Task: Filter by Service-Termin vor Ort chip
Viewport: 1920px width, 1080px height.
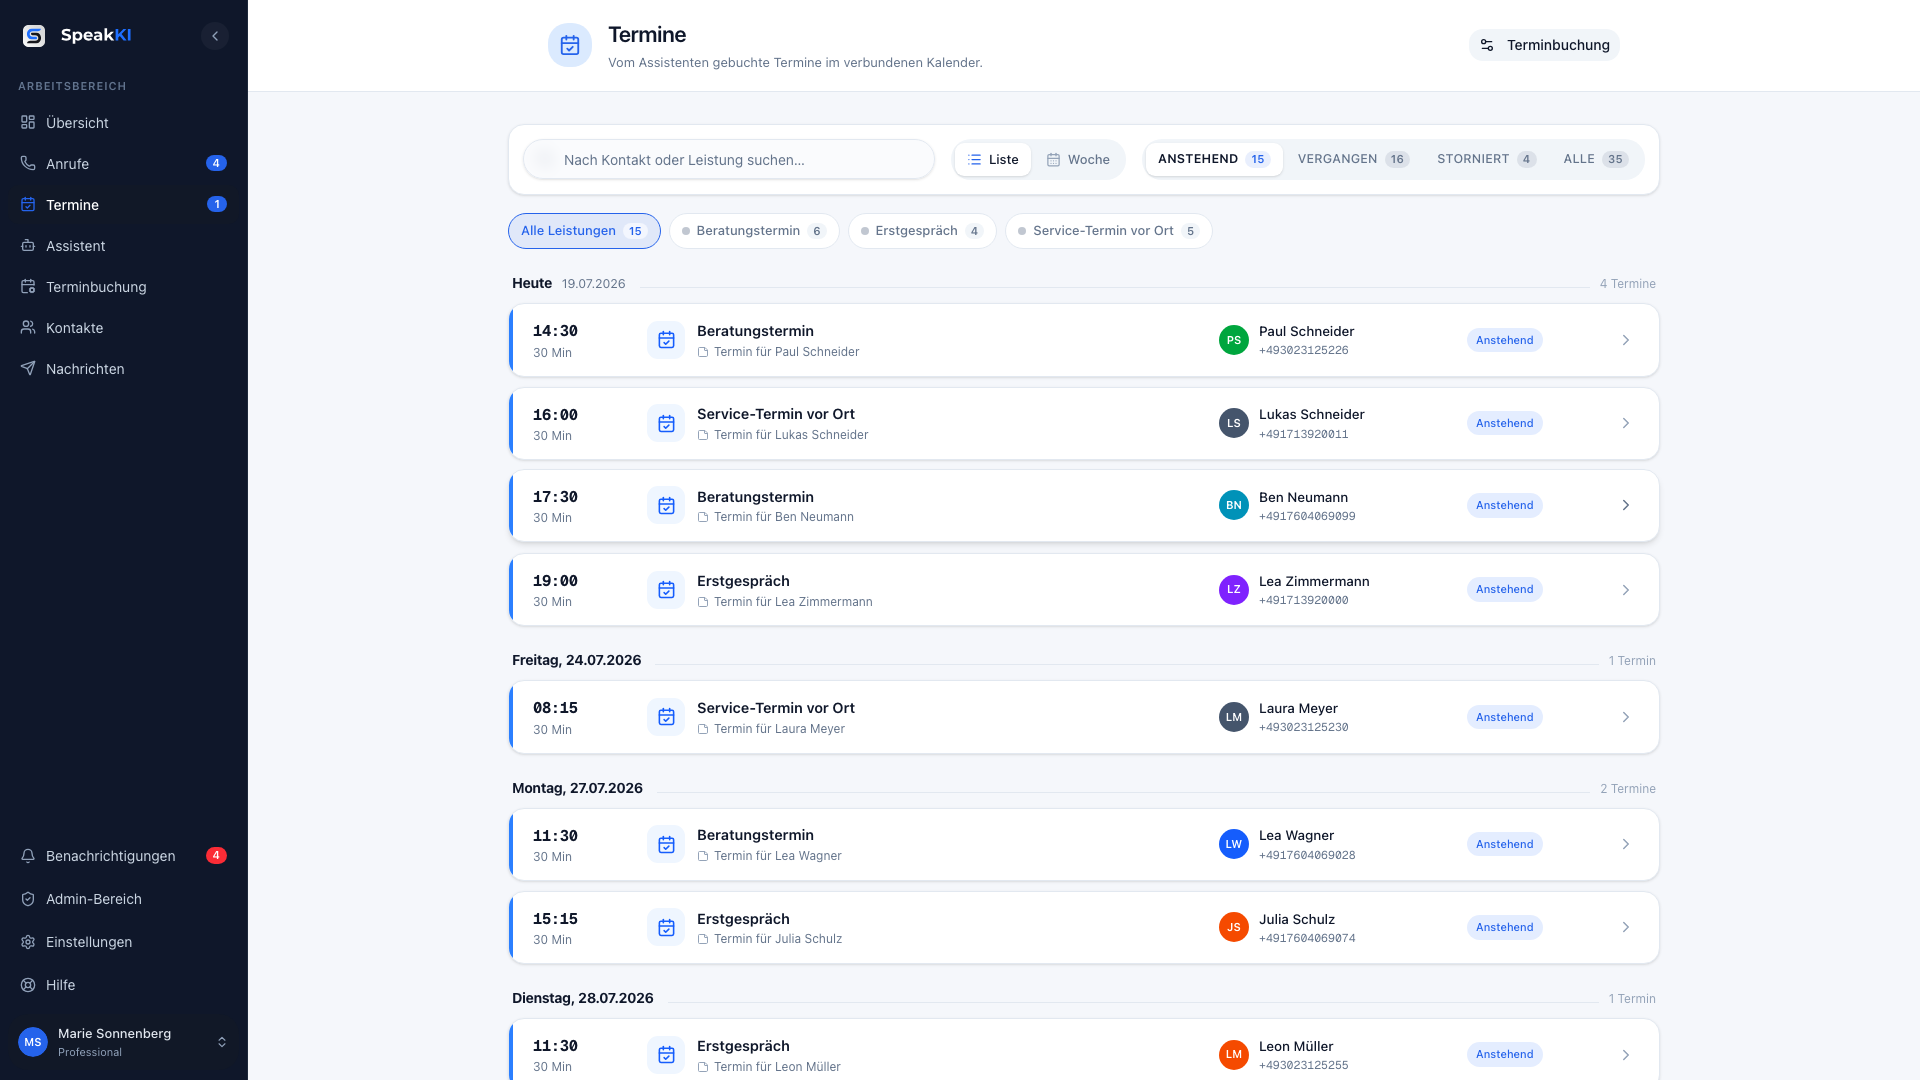Action: [1109, 231]
